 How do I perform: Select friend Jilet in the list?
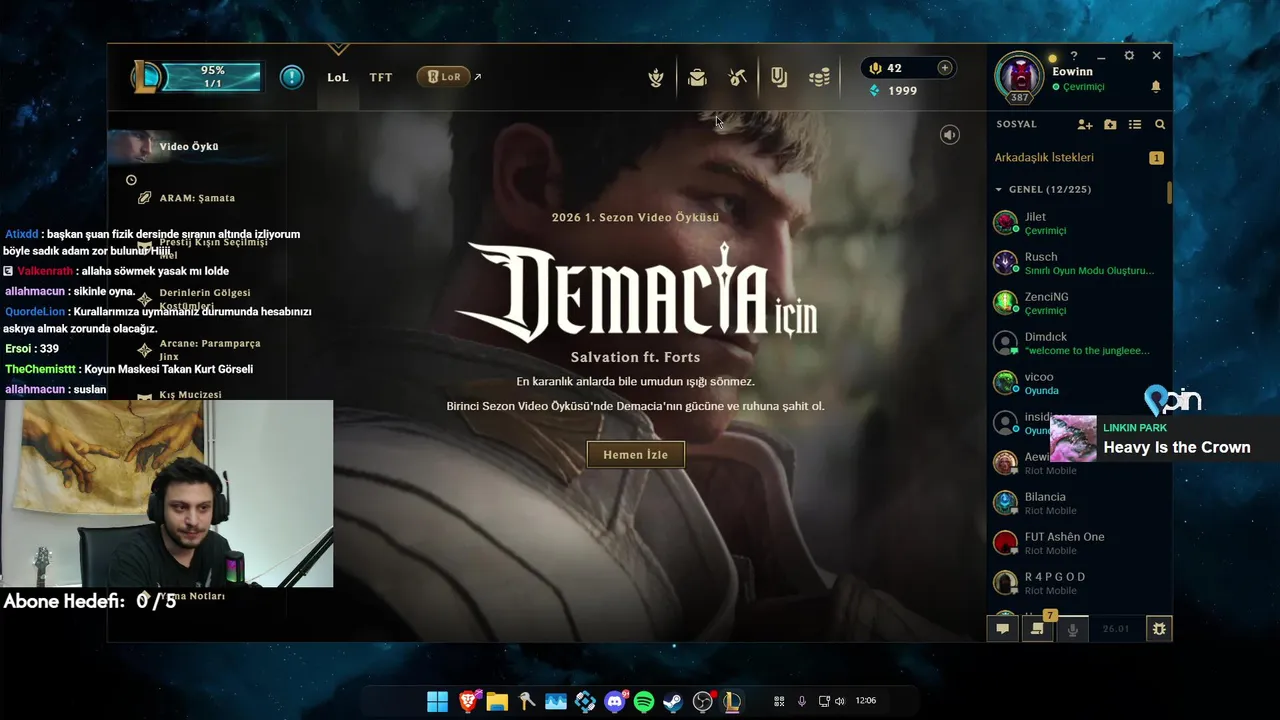1076,223
